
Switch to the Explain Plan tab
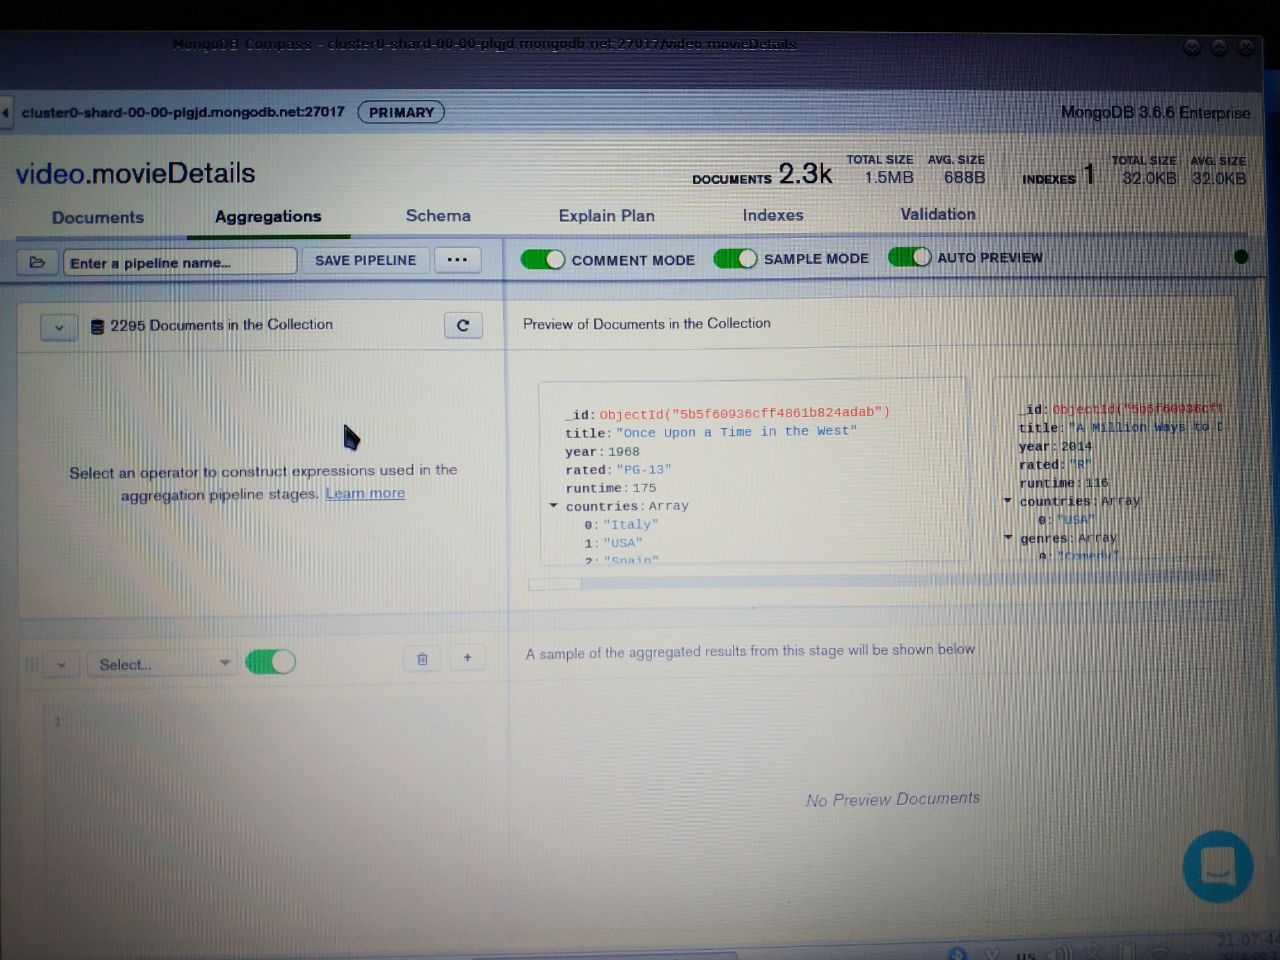(606, 216)
